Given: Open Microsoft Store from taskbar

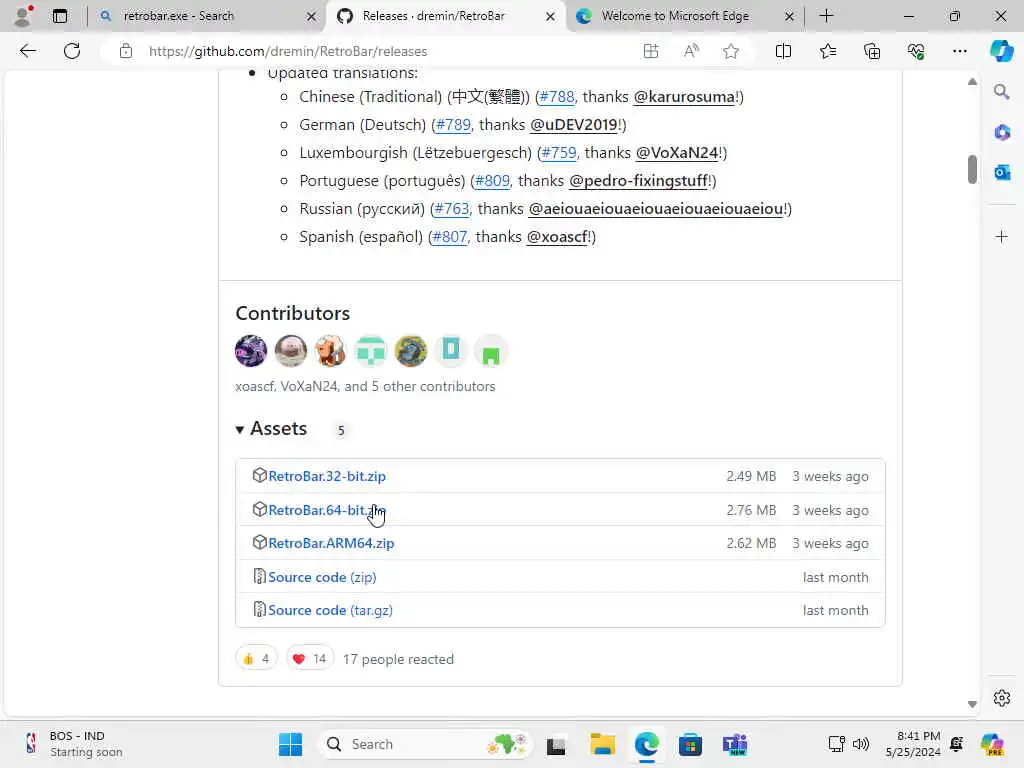Looking at the screenshot, I should click(690, 744).
